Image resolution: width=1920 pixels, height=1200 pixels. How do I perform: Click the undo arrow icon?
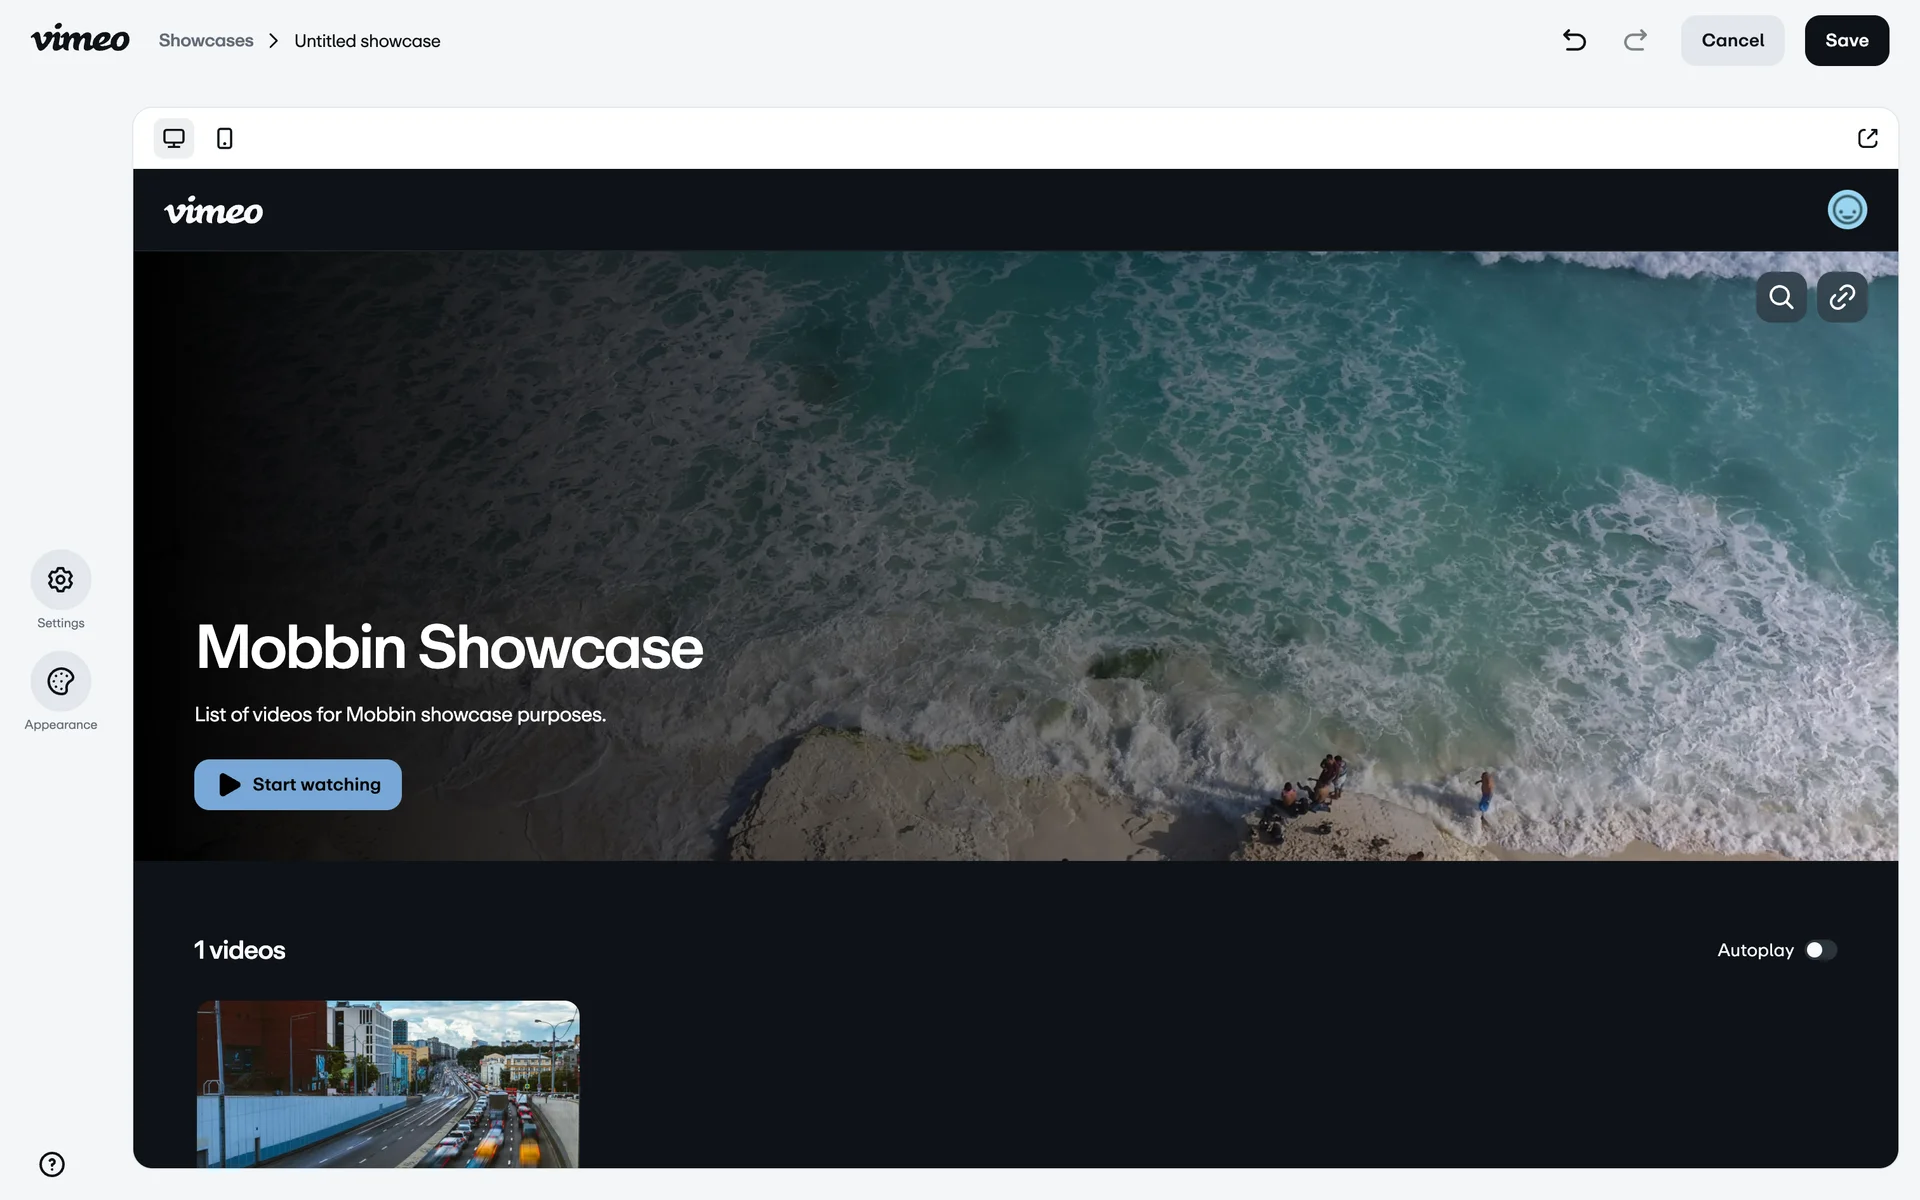[1574, 40]
